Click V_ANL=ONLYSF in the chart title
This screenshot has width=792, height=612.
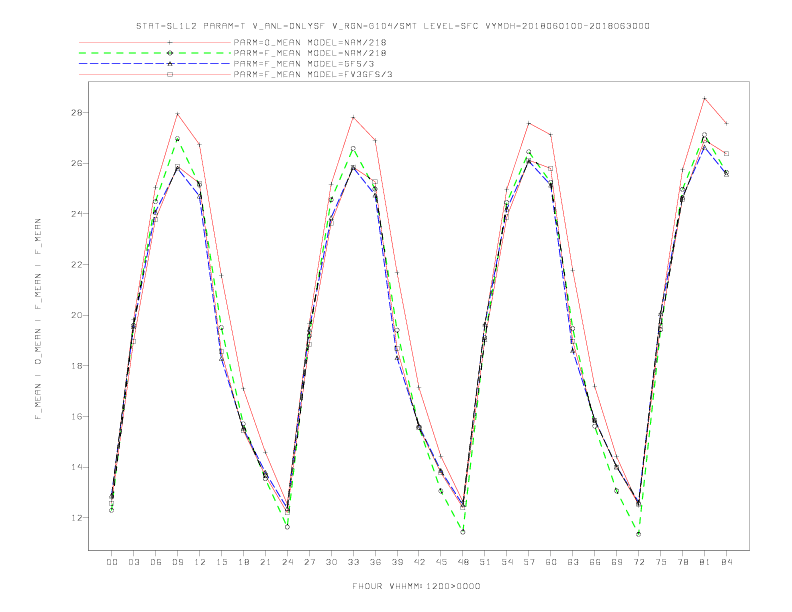coord(289,26)
